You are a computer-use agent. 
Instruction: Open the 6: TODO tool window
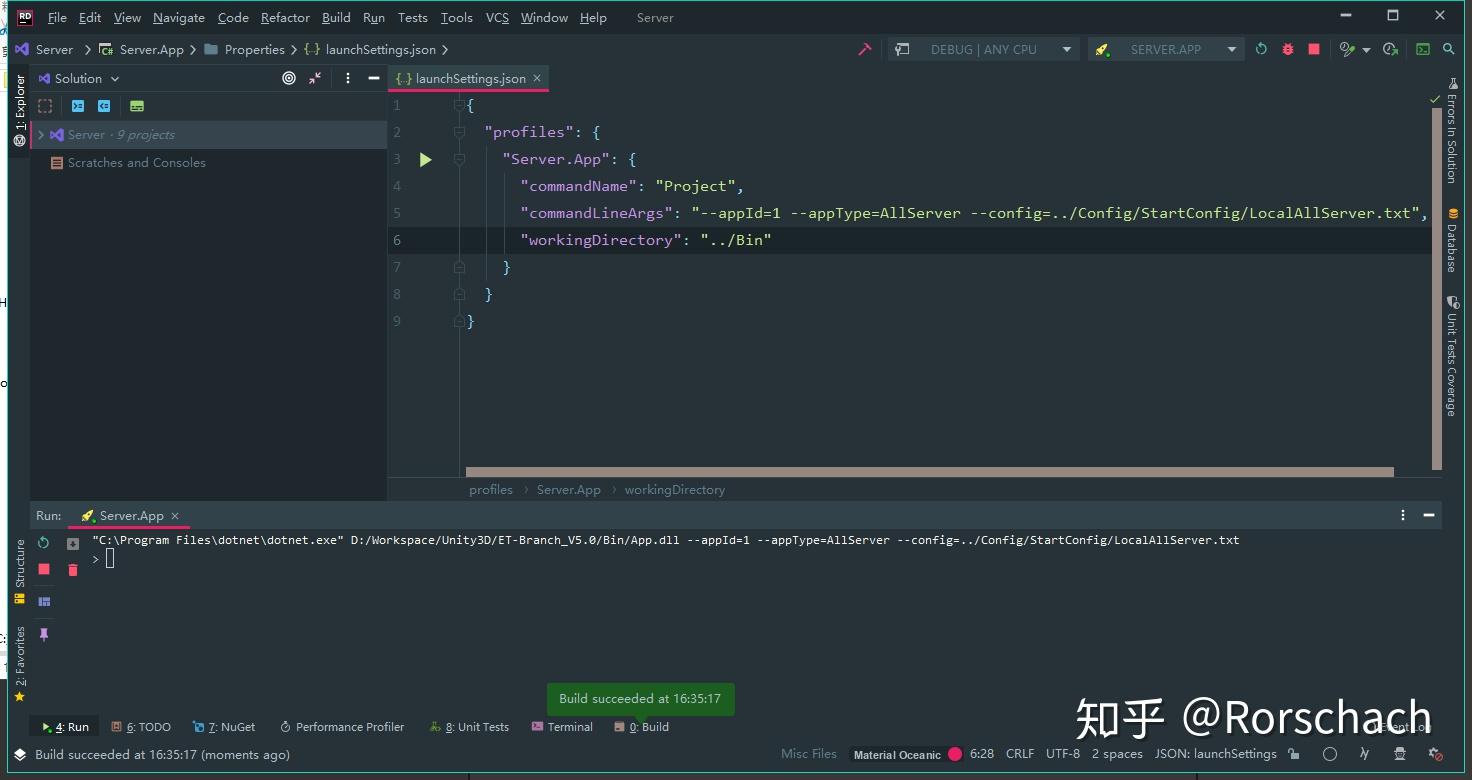(x=141, y=727)
